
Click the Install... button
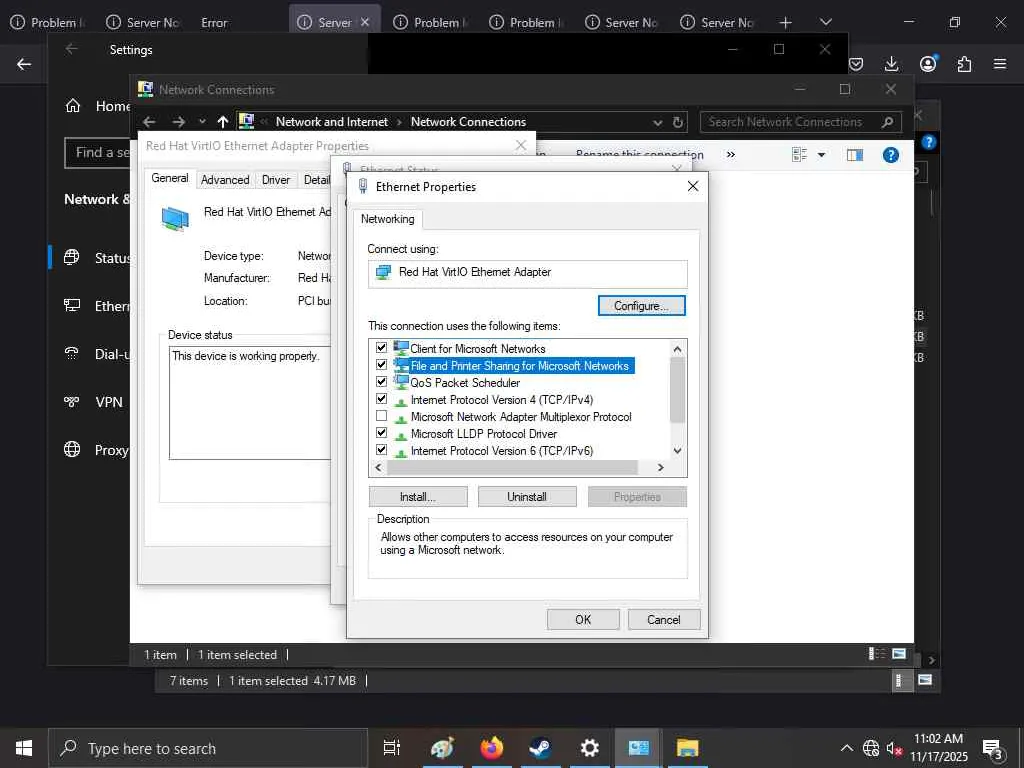click(418, 497)
